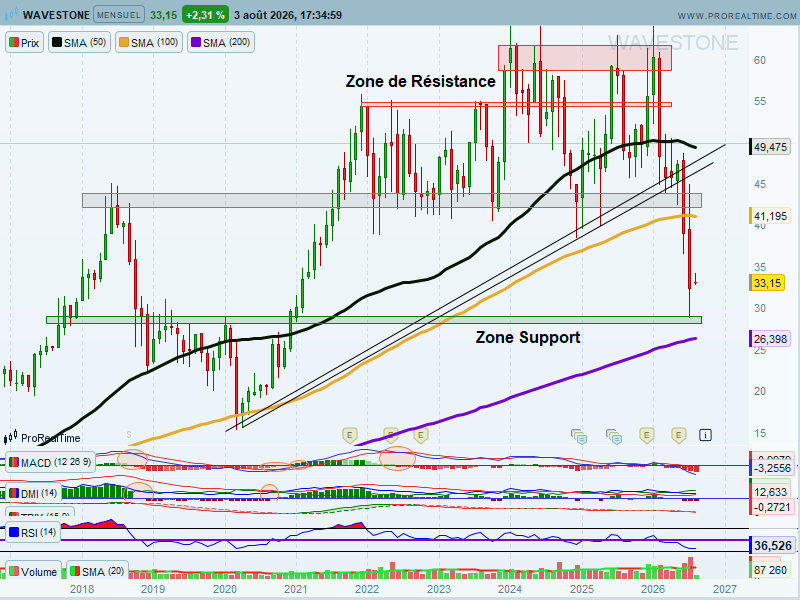
Task: Open the E earnings marker in mid-2022
Action: (390, 435)
